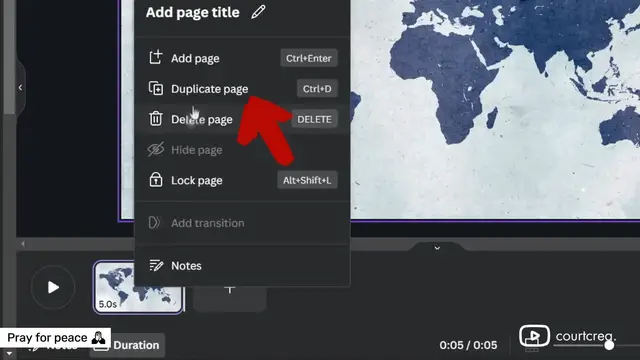Image resolution: width=640 pixels, height=360 pixels.
Task: Choose Lock page from the menu
Action: click(242, 180)
